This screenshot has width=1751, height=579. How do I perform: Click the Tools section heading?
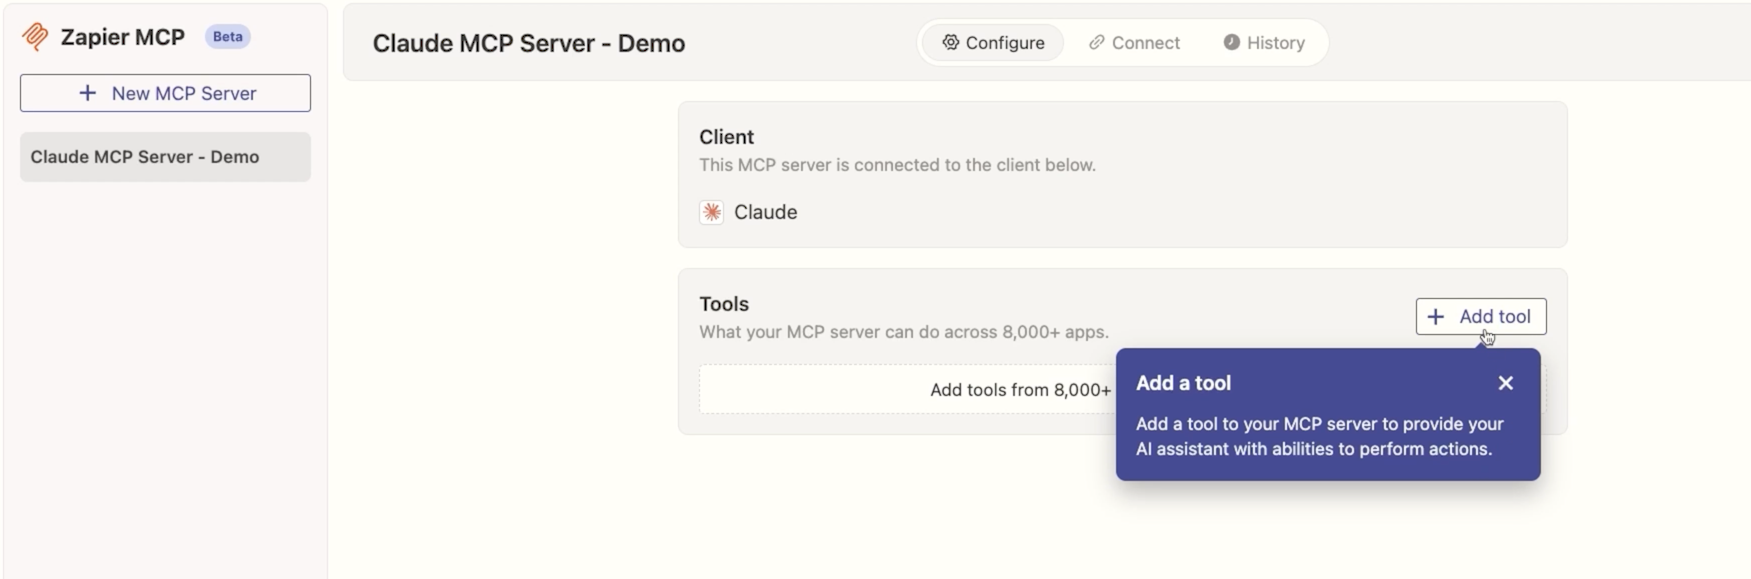(x=723, y=304)
